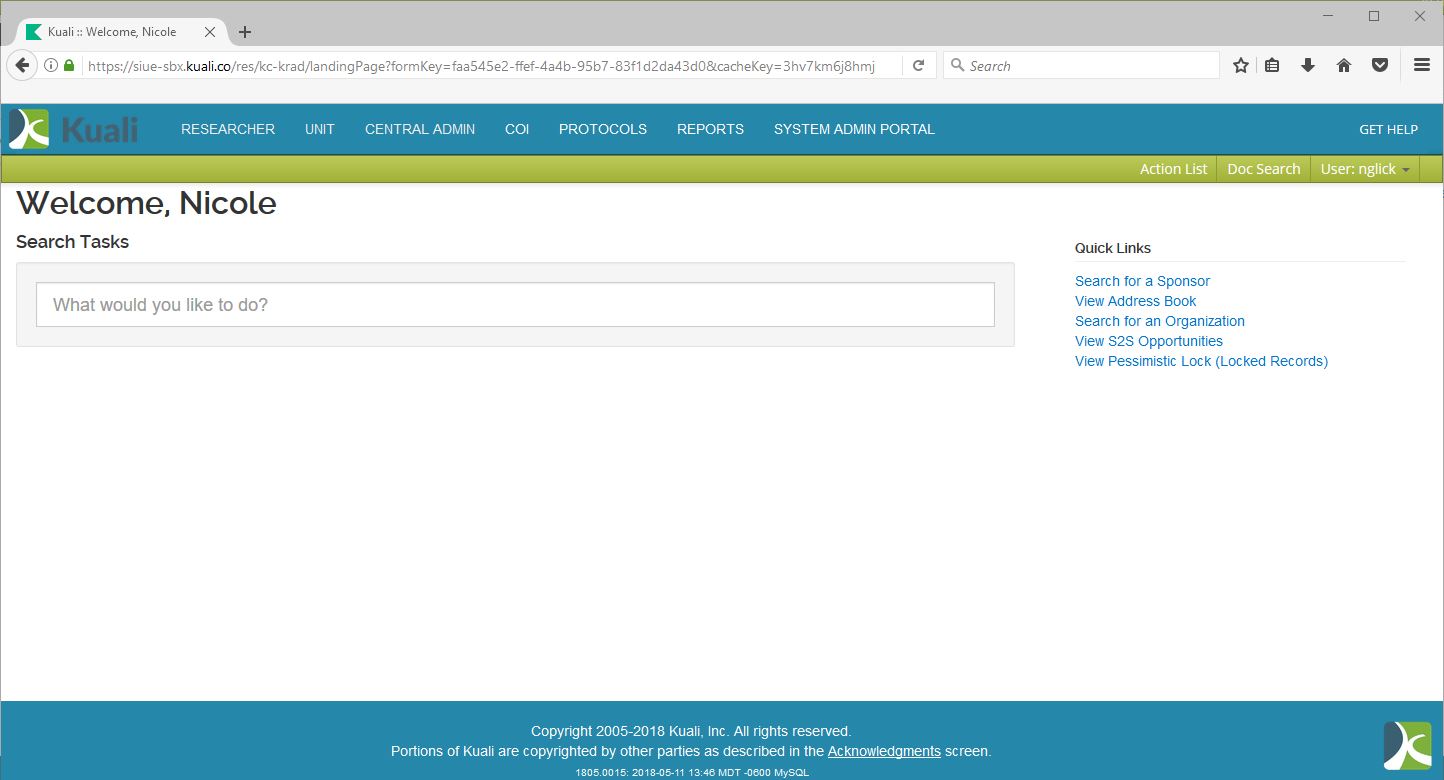Screen dimensions: 1444x780
Task: Click the browser back arrow button
Action: point(22,66)
